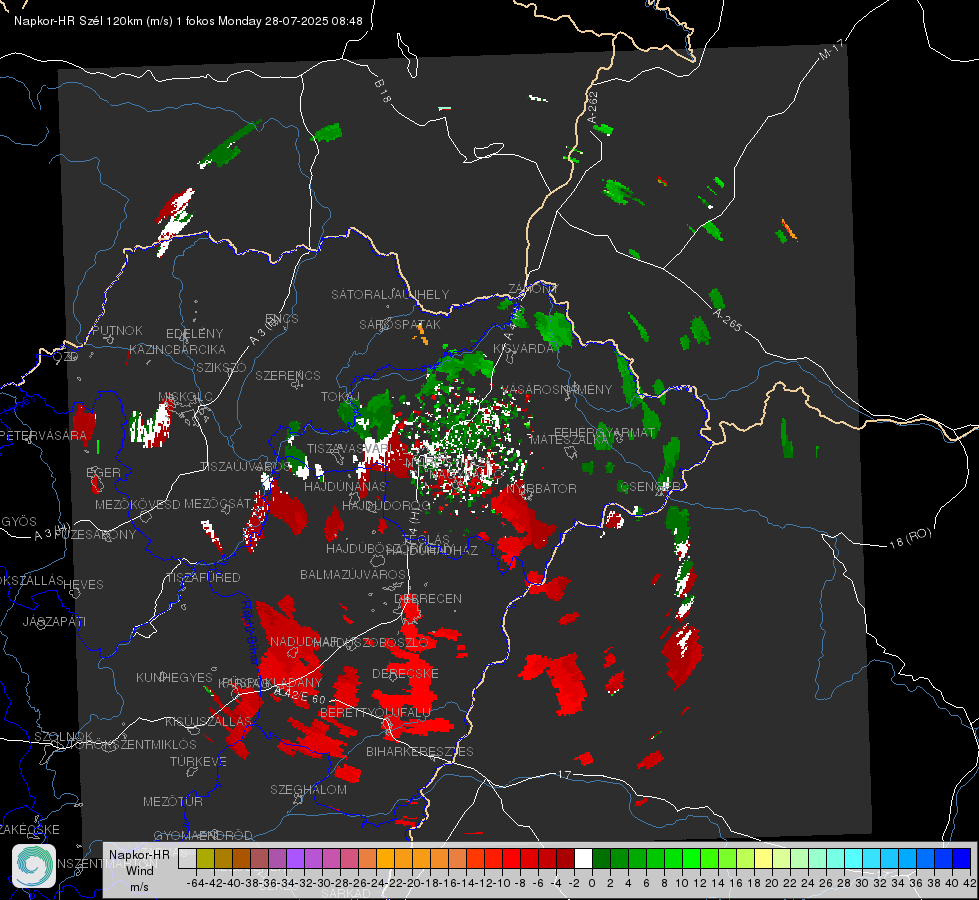Click the B18 road label
This screenshot has width=979, height=900.
point(383,91)
